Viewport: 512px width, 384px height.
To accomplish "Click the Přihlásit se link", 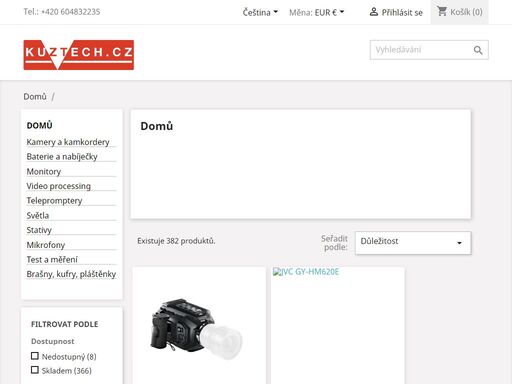I will tap(402, 13).
